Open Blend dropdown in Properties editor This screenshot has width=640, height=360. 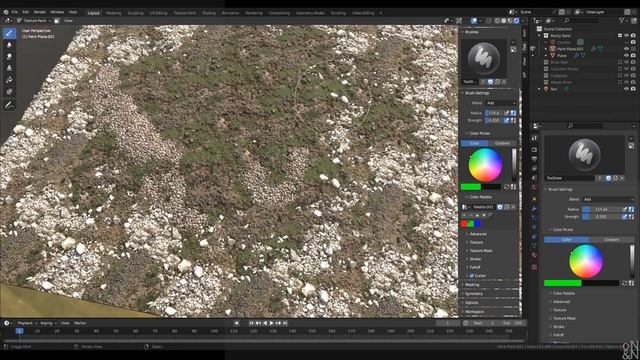(608, 199)
